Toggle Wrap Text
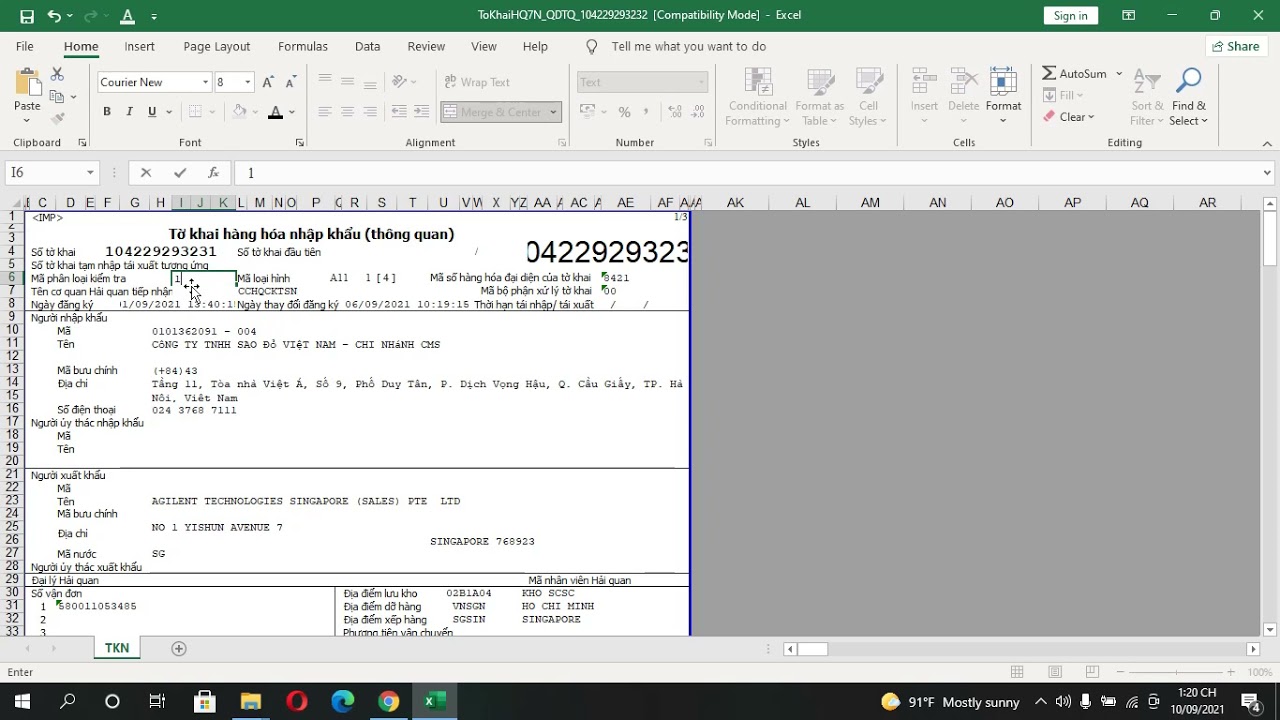The height and width of the screenshot is (720, 1280). pyautogui.click(x=476, y=82)
